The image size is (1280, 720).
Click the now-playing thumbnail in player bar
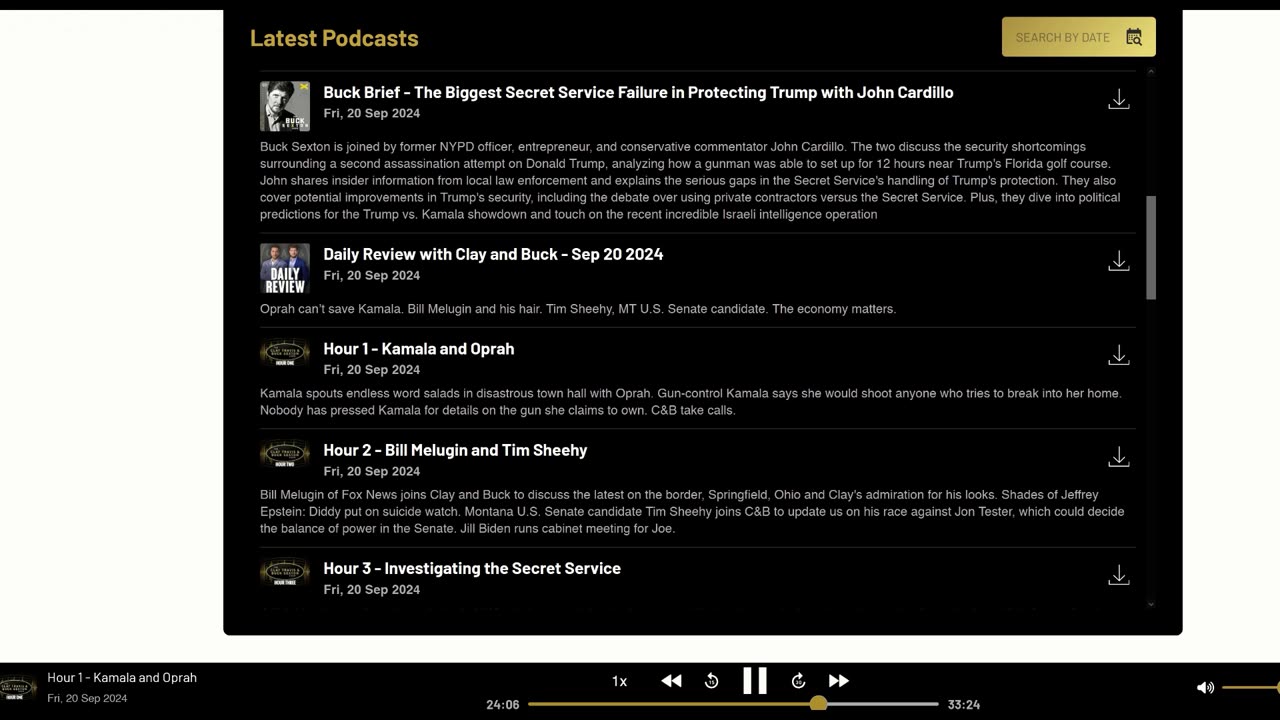pyautogui.click(x=18, y=688)
